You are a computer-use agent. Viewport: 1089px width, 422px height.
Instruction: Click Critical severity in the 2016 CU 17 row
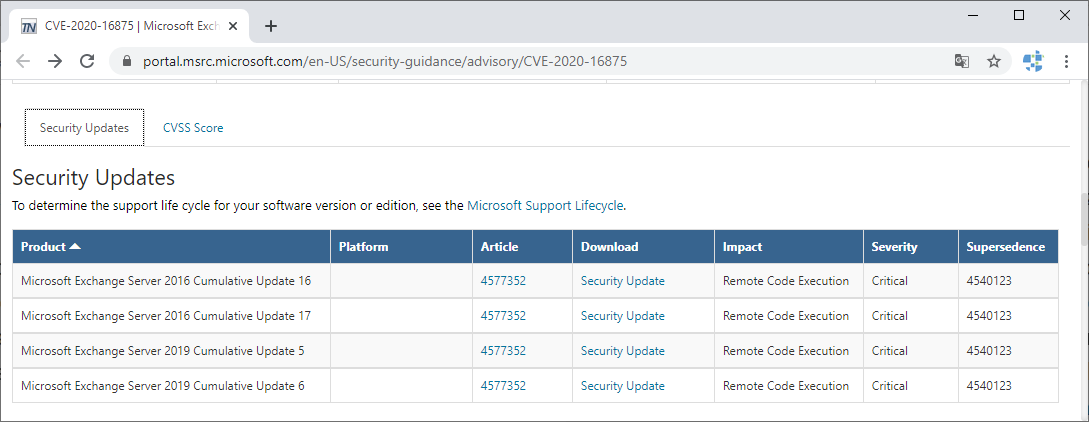coord(890,316)
